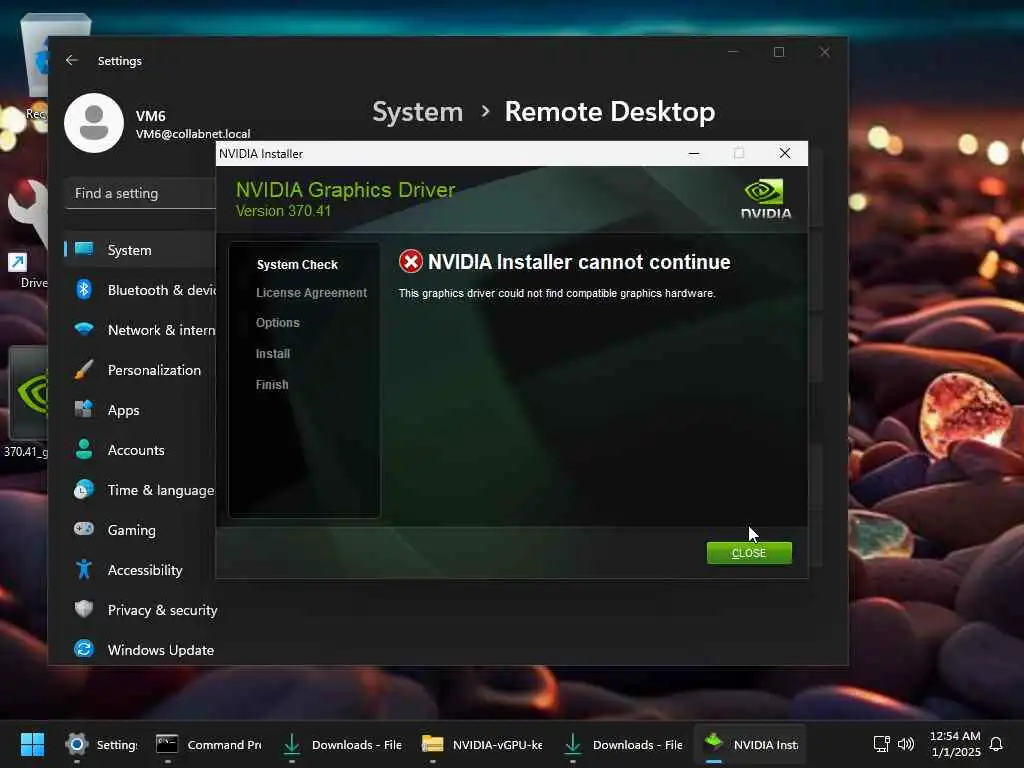Click the Find a setting search box
The height and width of the screenshot is (768, 1024).
pos(140,193)
